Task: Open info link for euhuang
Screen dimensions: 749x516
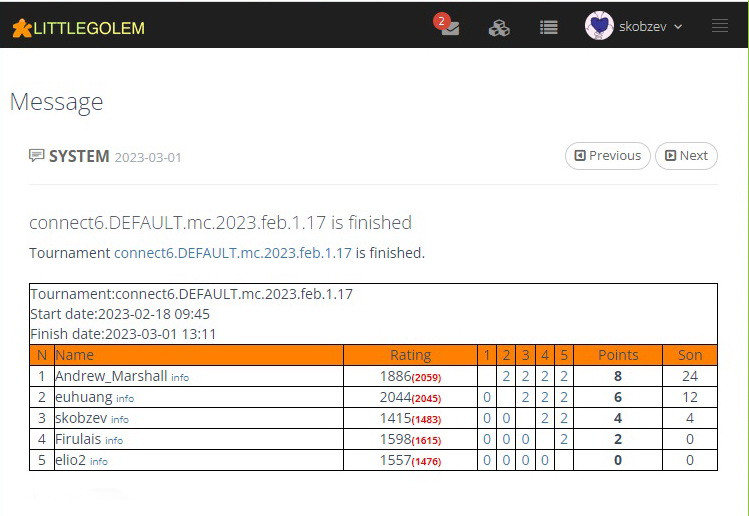Action: [x=125, y=398]
